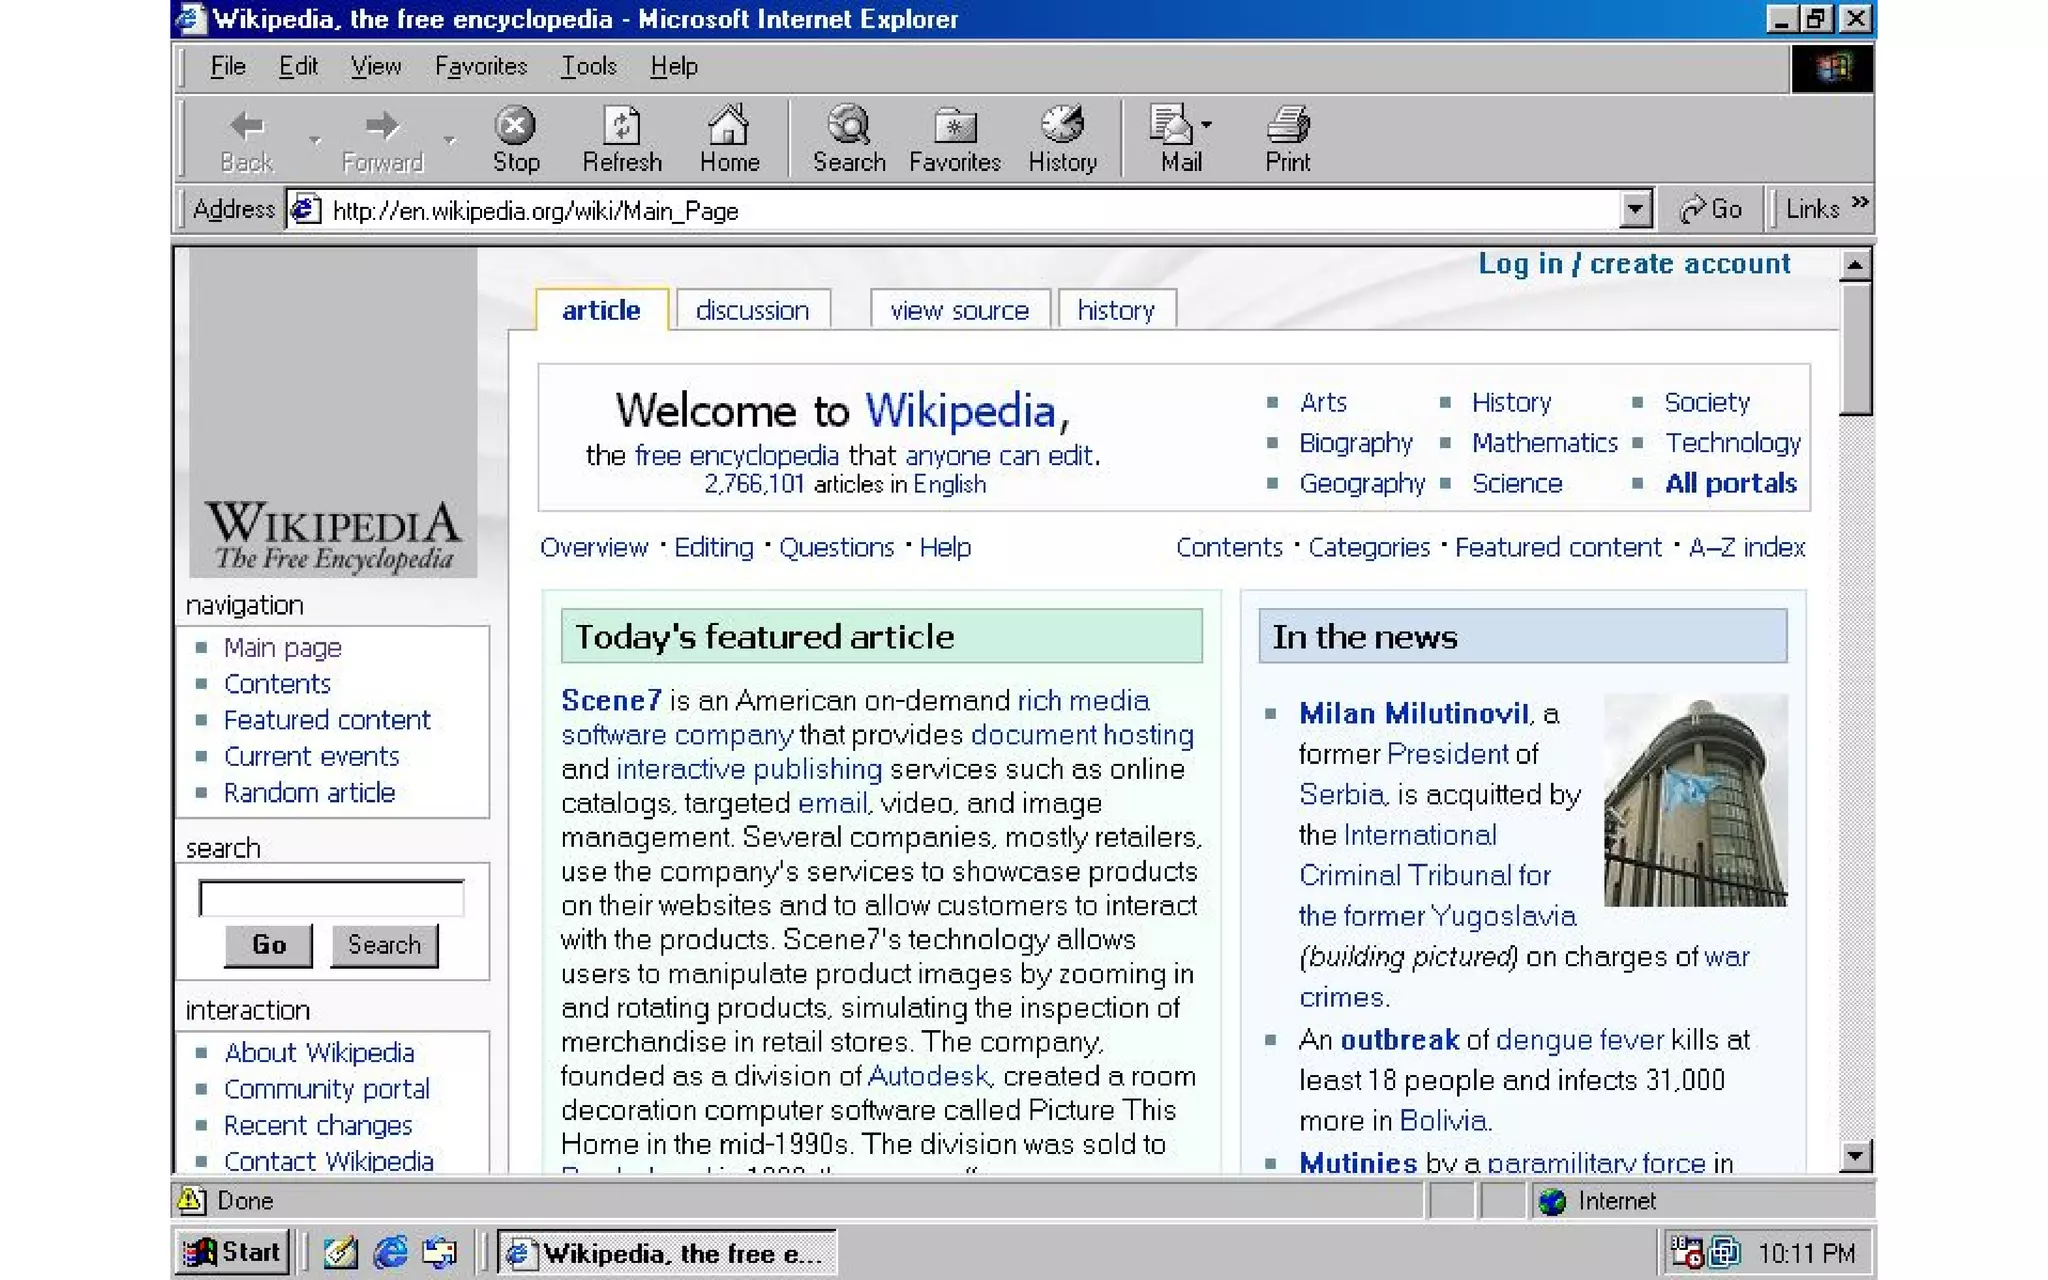Switch to the discussion tab
Image resolution: width=2048 pixels, height=1280 pixels.
[752, 311]
